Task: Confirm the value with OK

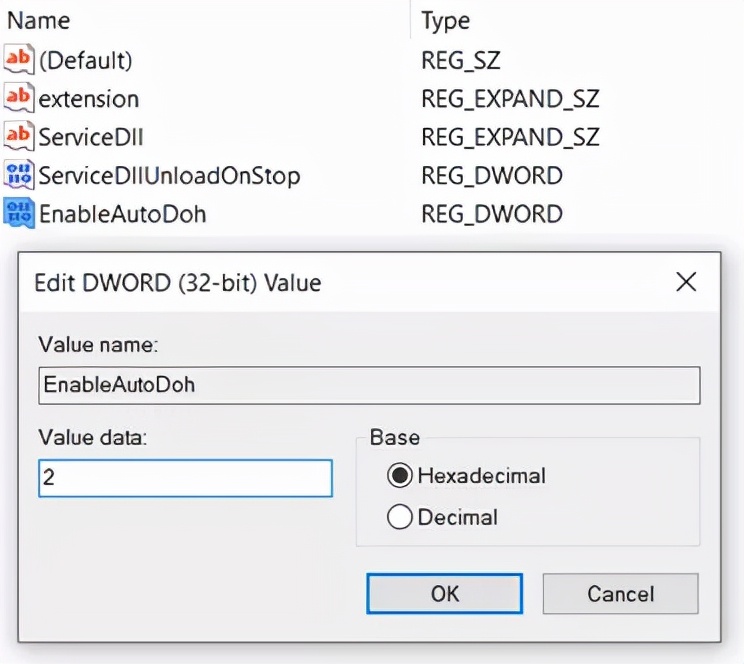Action: click(x=444, y=593)
